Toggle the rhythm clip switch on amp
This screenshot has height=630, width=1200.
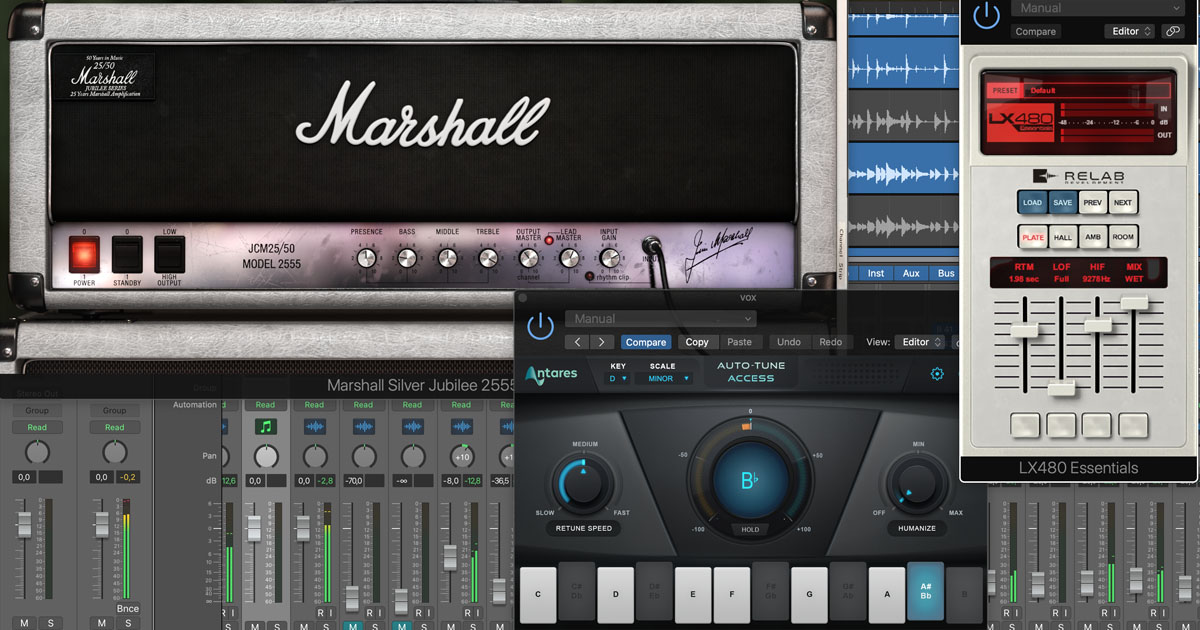[x=589, y=277]
